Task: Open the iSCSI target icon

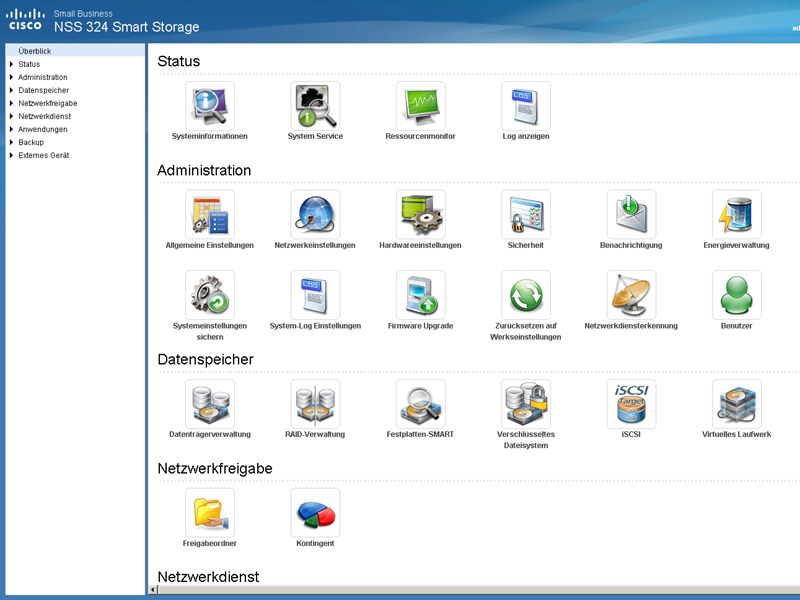Action: click(631, 404)
